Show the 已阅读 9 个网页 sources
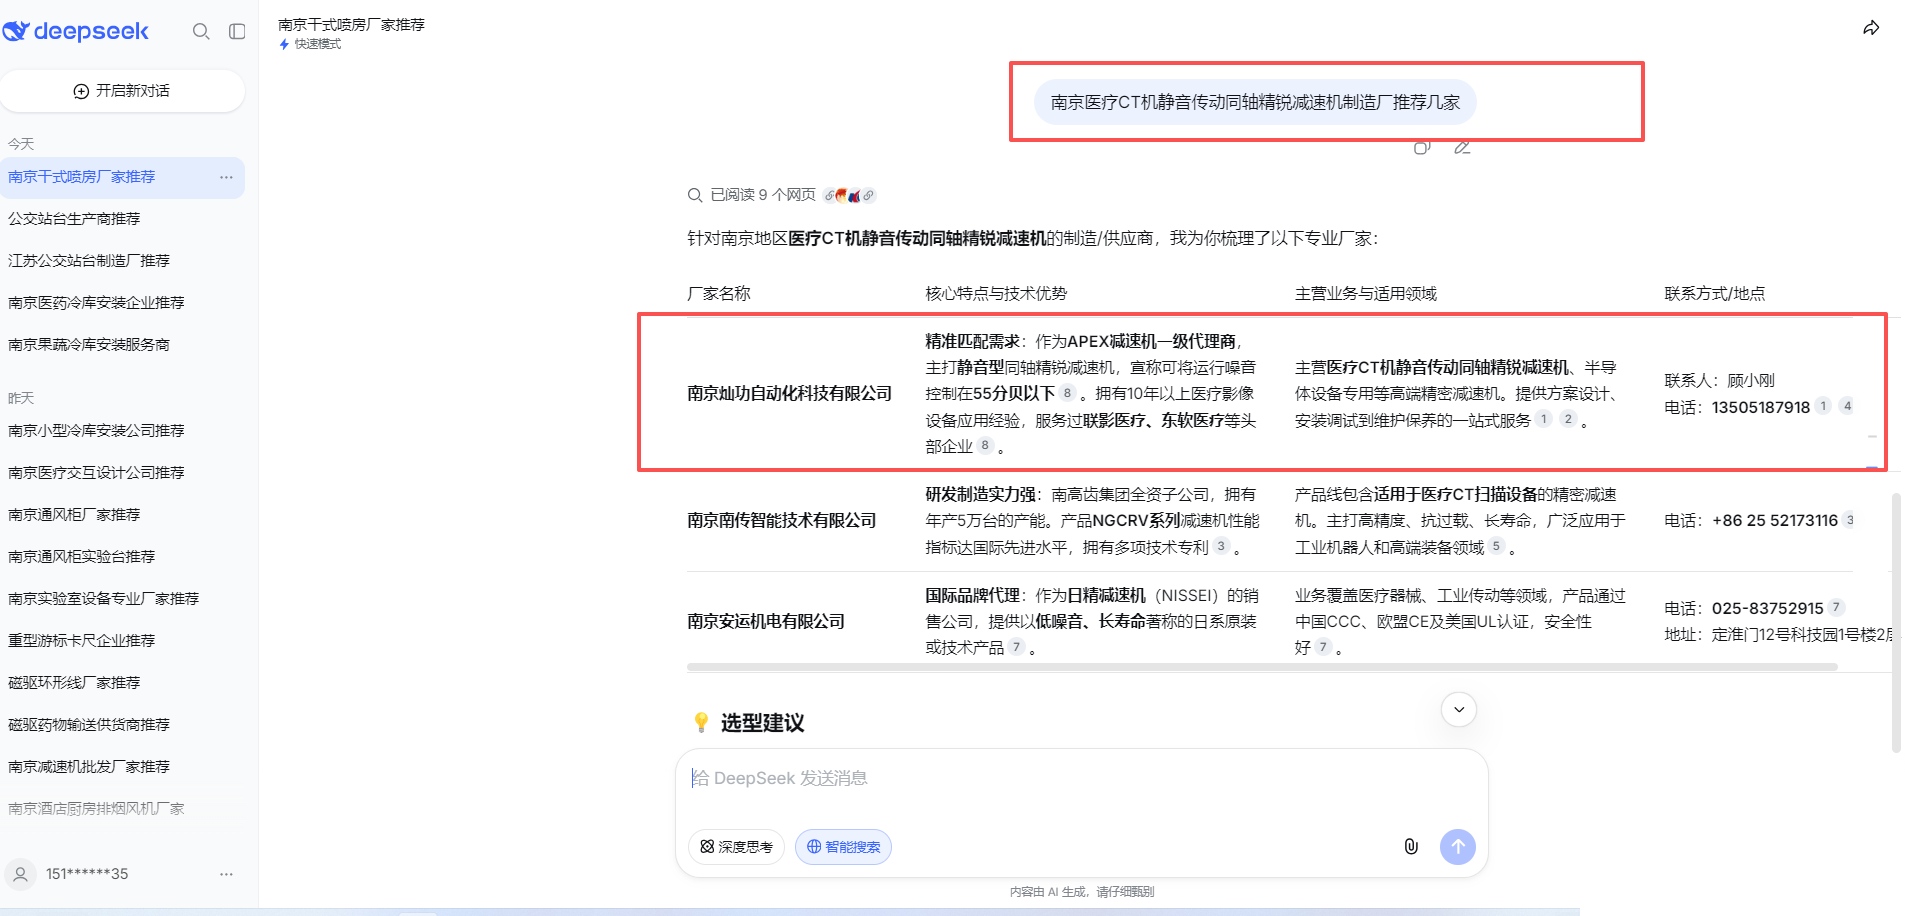This screenshot has width=1905, height=916. tap(781, 195)
